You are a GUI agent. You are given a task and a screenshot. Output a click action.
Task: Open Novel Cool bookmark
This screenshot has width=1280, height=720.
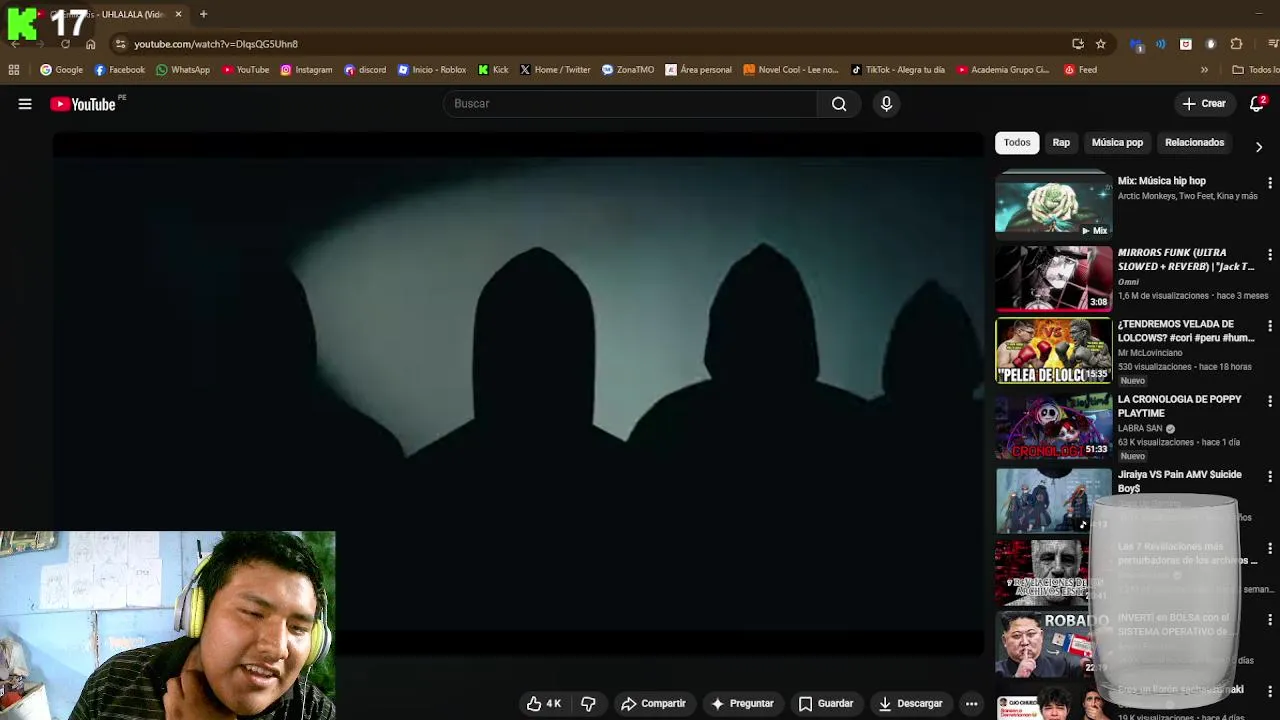click(x=790, y=70)
